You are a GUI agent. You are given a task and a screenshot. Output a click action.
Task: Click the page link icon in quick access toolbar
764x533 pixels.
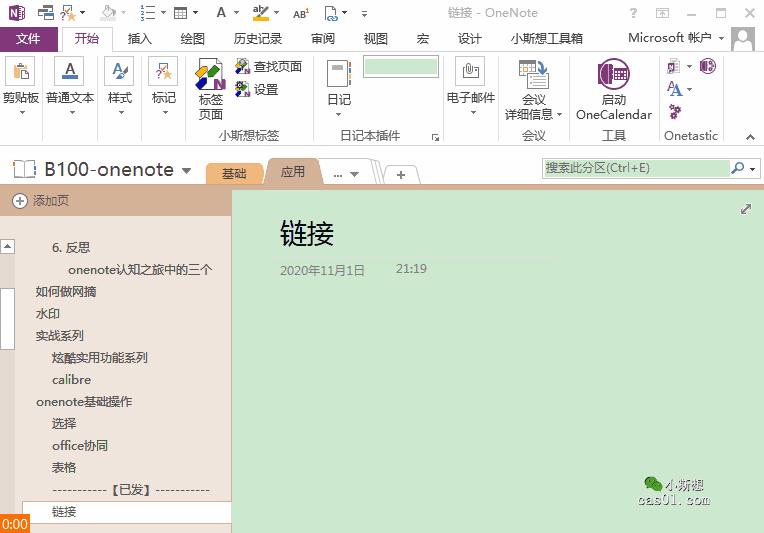(331, 13)
